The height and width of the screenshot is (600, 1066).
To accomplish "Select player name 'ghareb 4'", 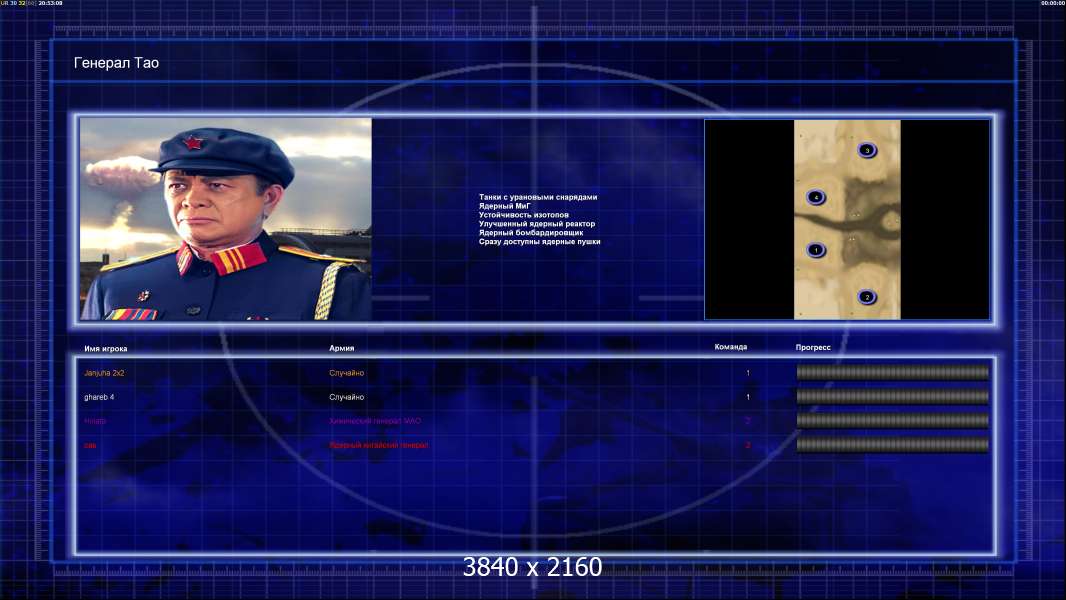I will [99, 397].
